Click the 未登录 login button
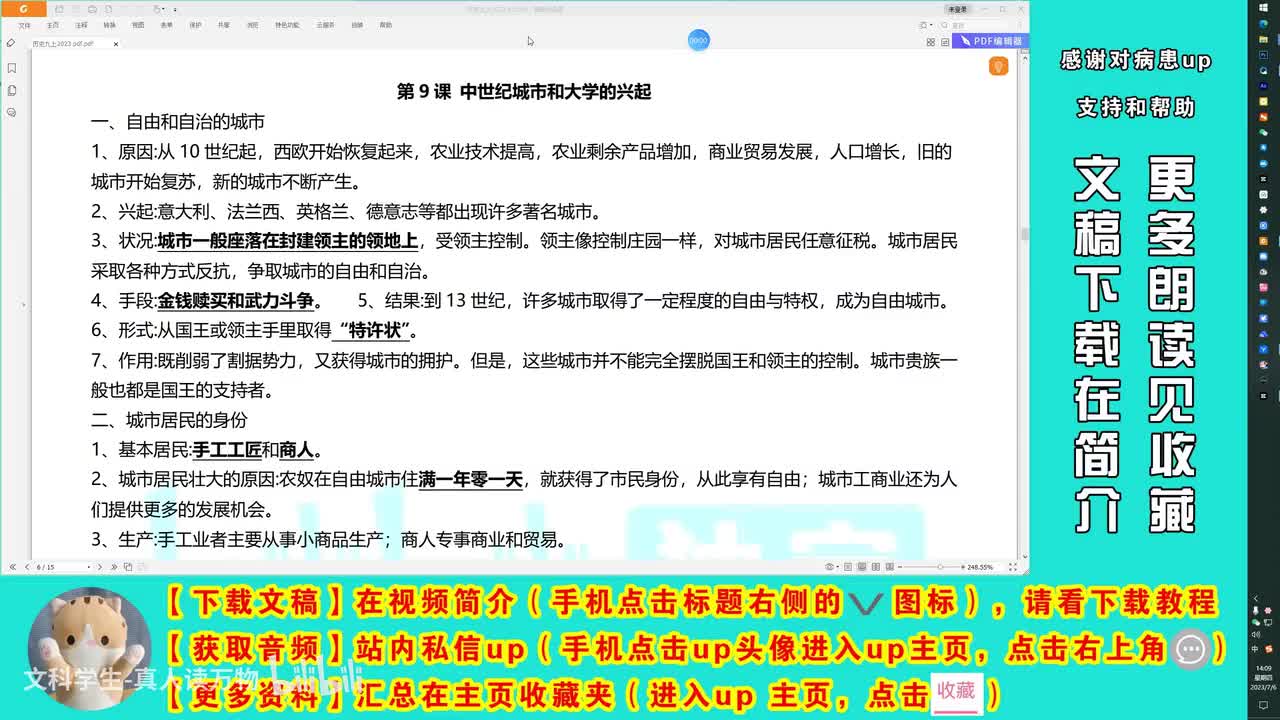1280x720 pixels. (957, 9)
